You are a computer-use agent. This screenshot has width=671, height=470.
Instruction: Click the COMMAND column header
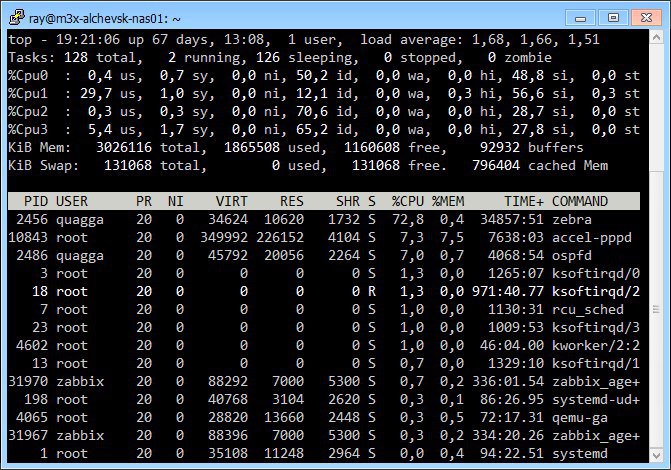pos(580,201)
